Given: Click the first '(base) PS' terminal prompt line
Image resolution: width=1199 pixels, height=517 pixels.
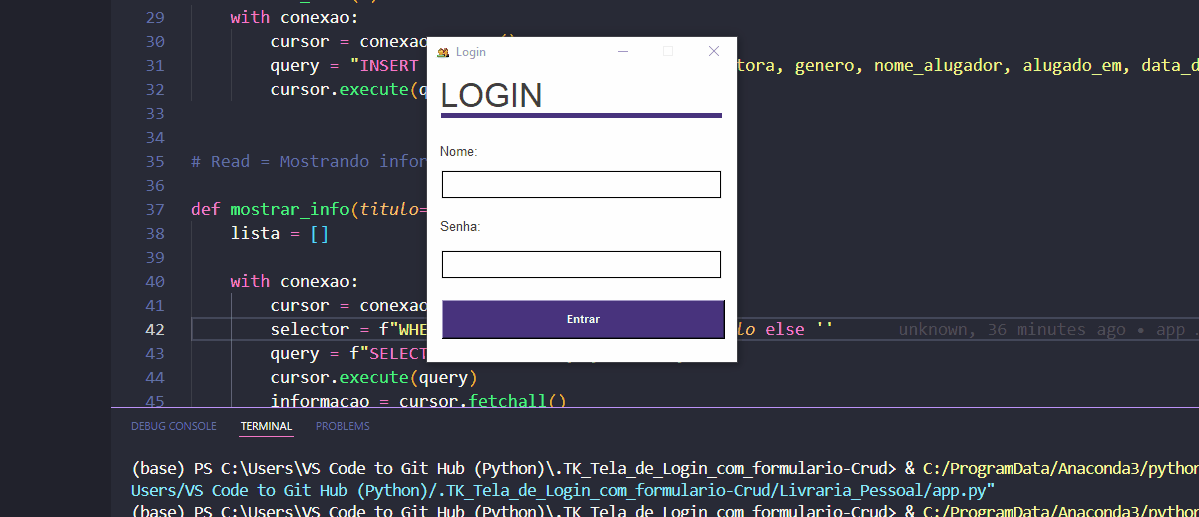Looking at the screenshot, I should click(x=665, y=468).
